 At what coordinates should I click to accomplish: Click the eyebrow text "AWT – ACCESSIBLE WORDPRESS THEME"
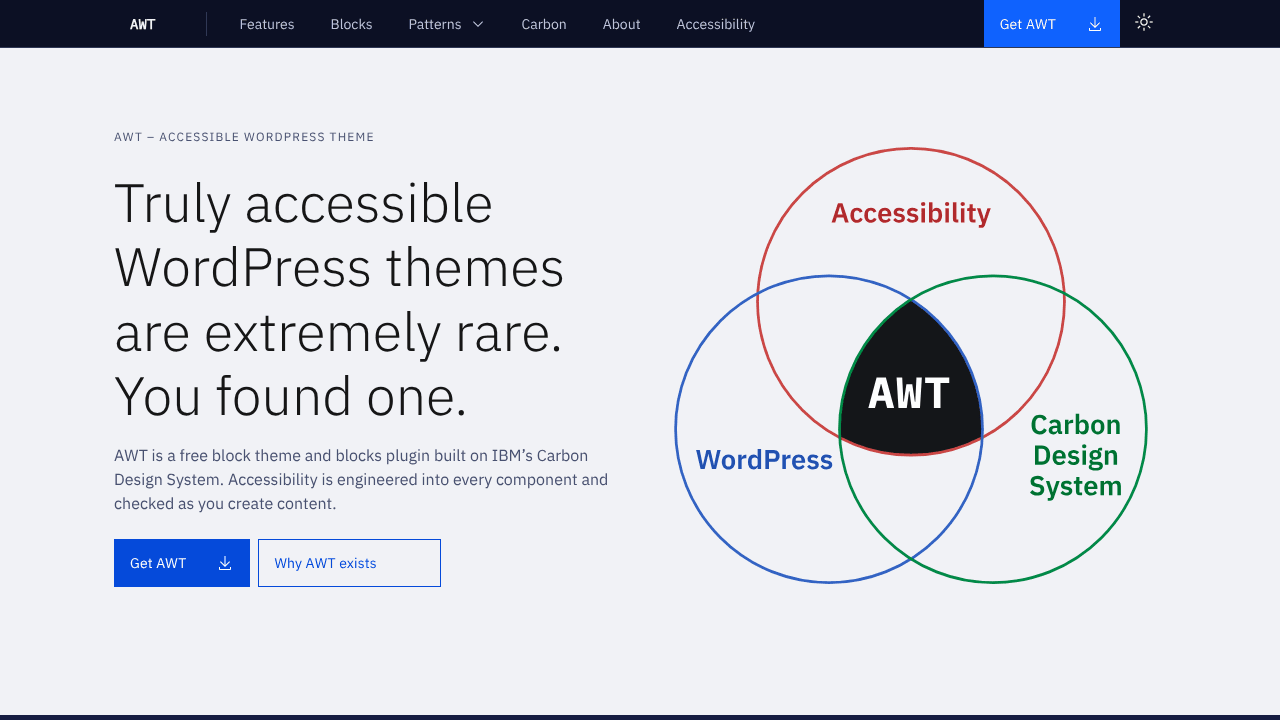[244, 137]
